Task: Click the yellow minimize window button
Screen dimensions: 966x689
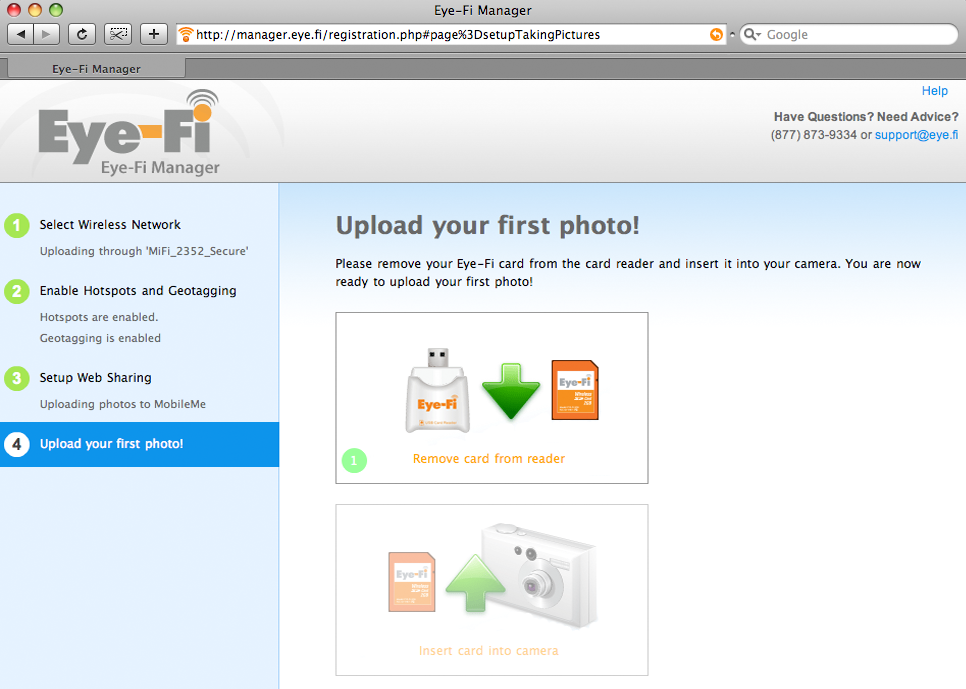Action: pyautogui.click(x=35, y=9)
